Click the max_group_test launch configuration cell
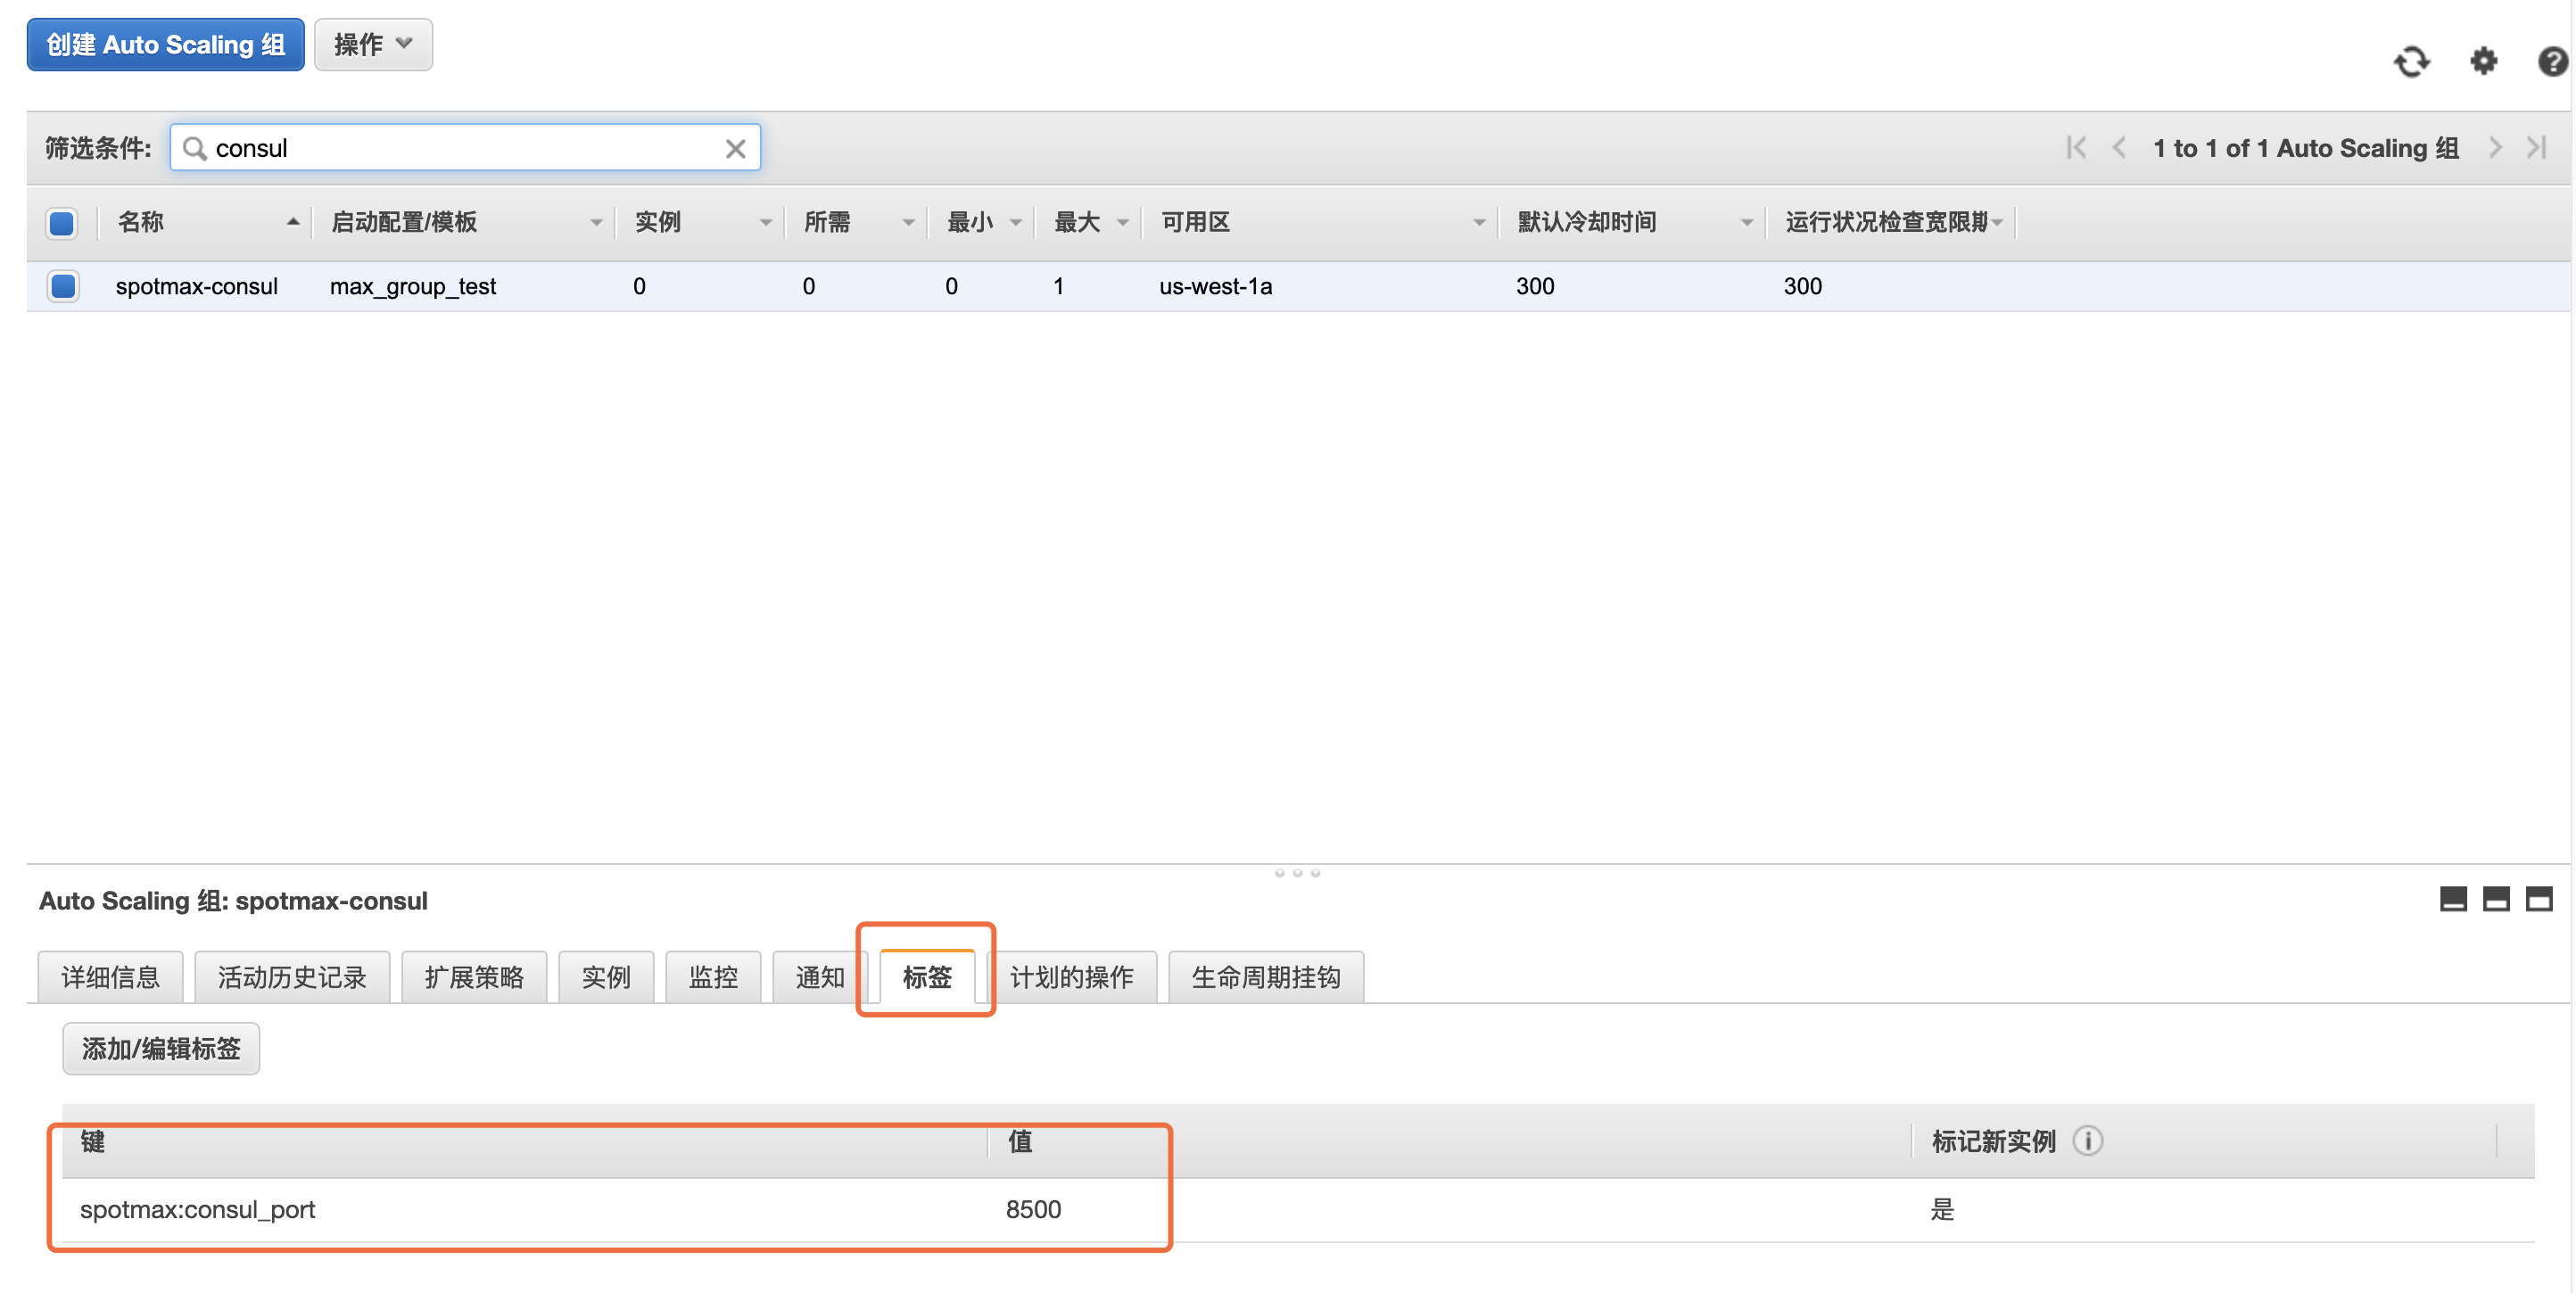Image resolution: width=2576 pixels, height=1293 pixels. click(413, 286)
